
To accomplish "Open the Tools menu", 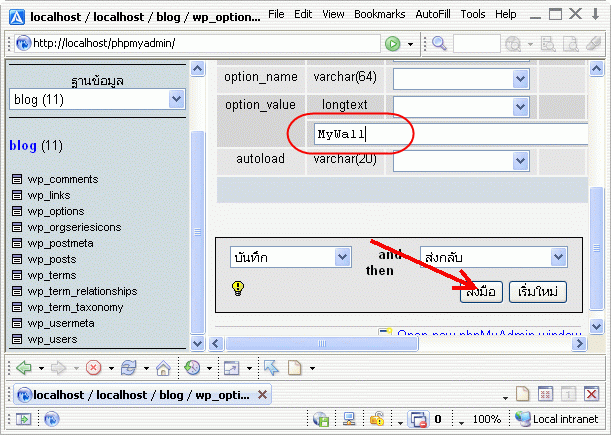I will click(x=473, y=15).
